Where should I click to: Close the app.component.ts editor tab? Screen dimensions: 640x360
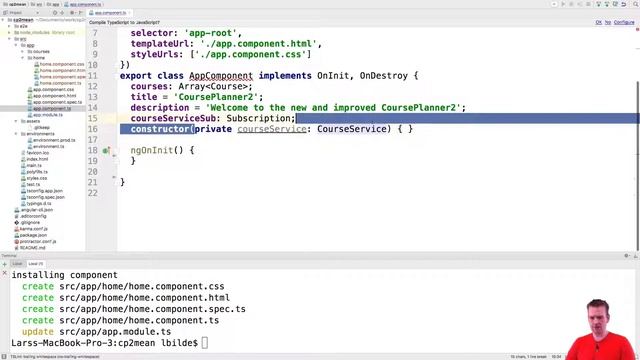tap(129, 13)
